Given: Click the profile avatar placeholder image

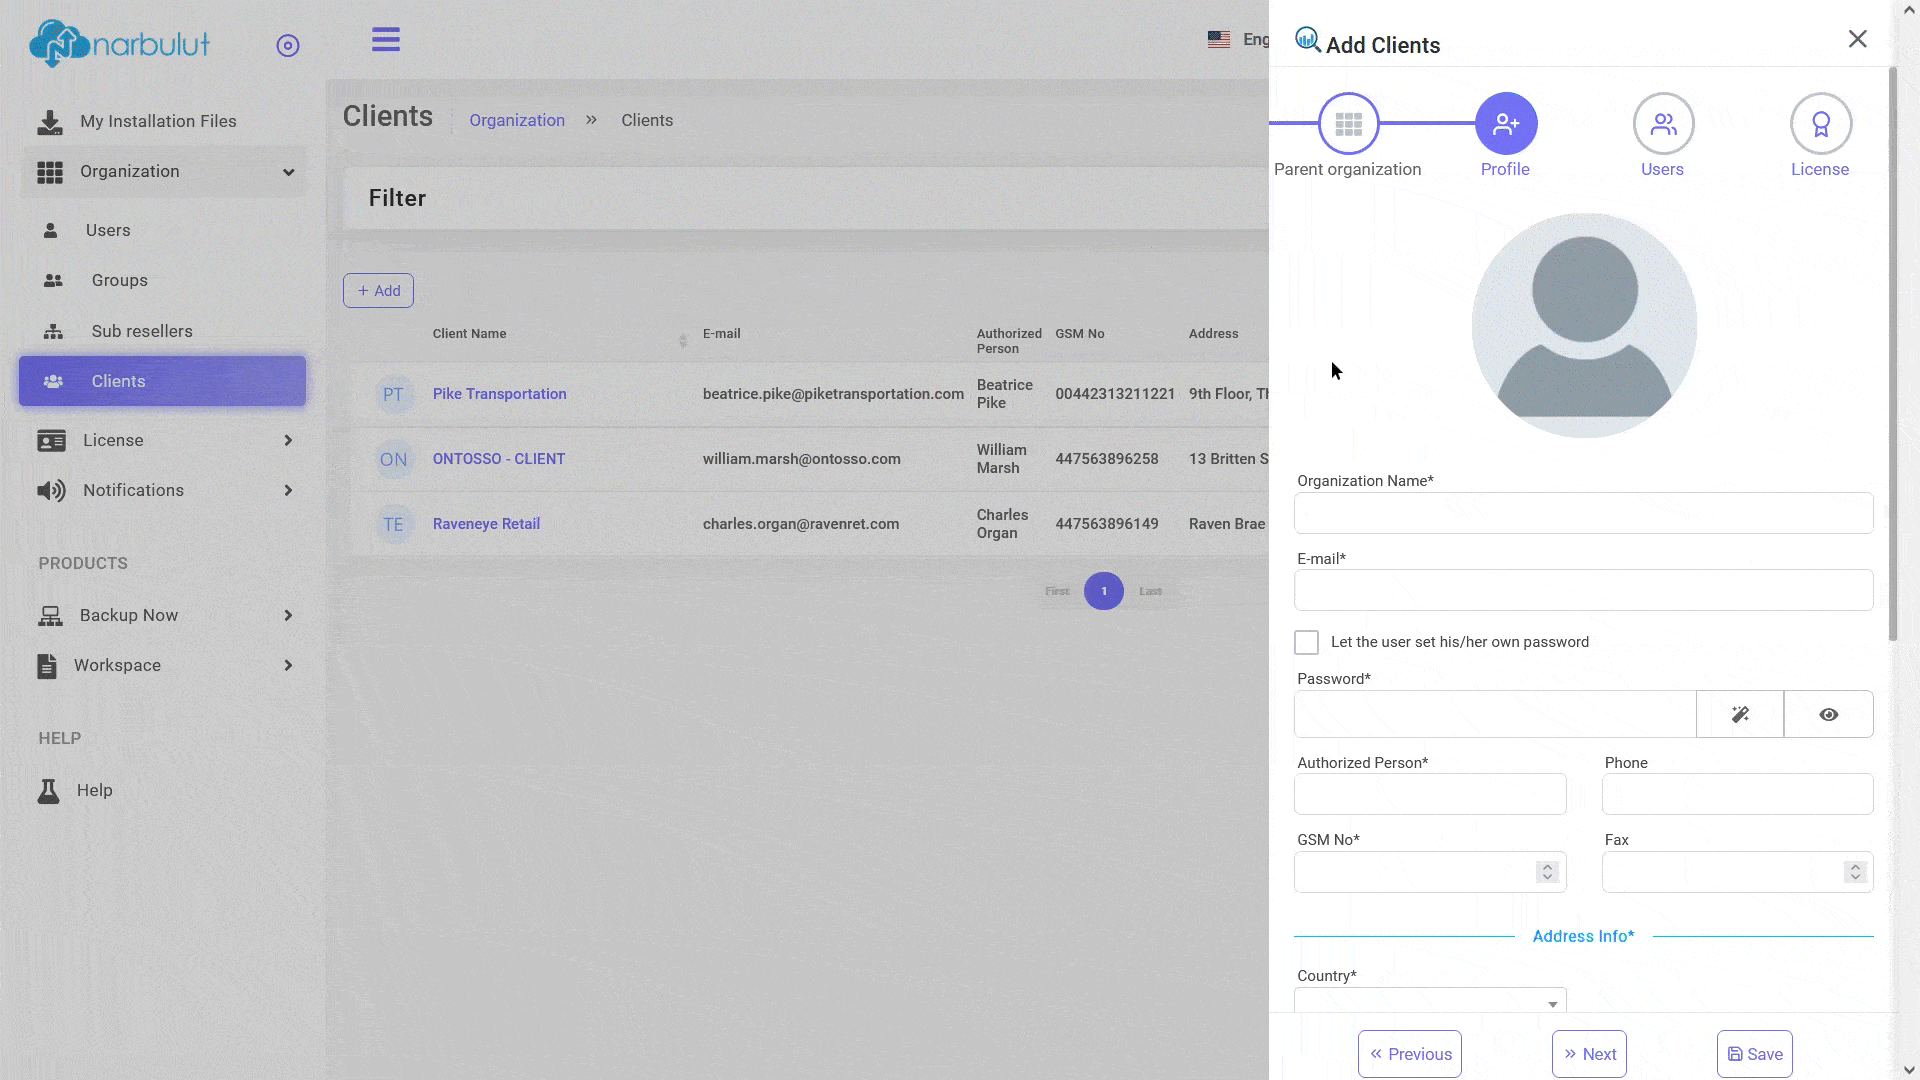Looking at the screenshot, I should tap(1584, 326).
